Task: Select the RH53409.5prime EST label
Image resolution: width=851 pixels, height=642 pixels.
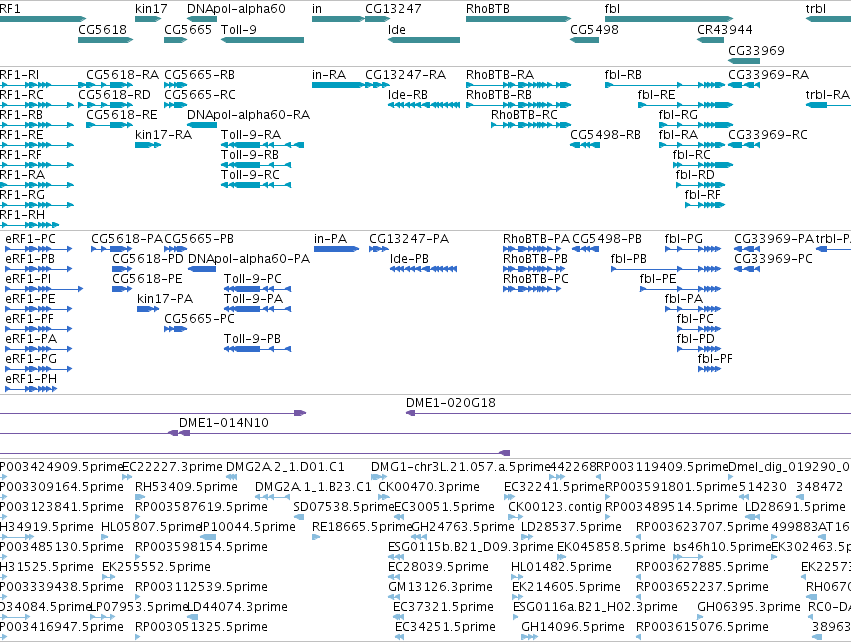Action: pyautogui.click(x=186, y=487)
